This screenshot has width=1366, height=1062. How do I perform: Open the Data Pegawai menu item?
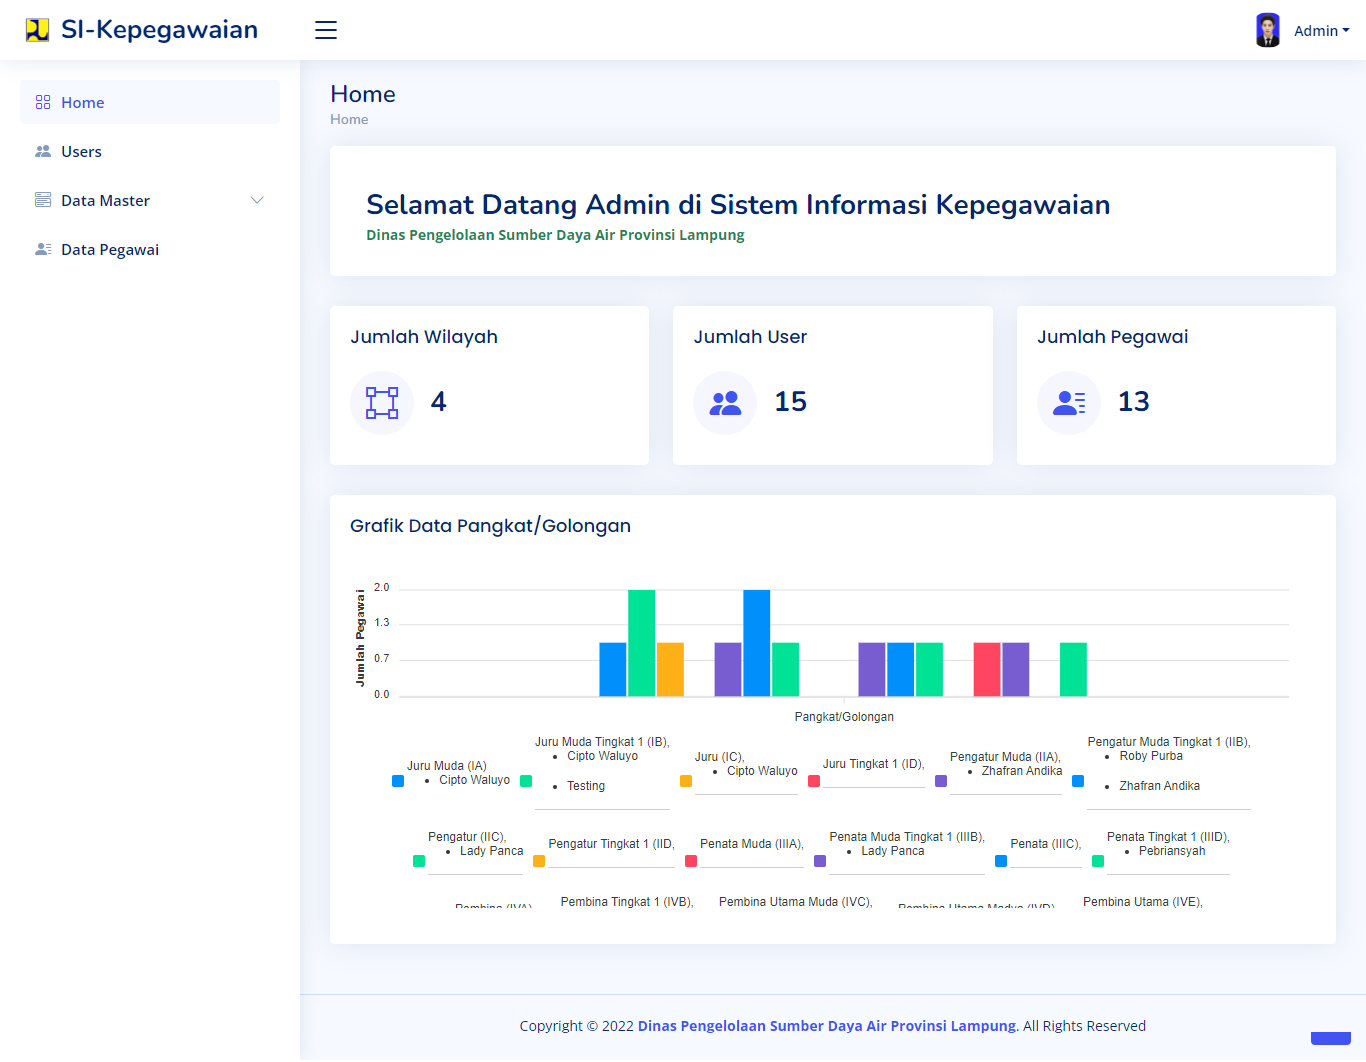[x=110, y=250]
